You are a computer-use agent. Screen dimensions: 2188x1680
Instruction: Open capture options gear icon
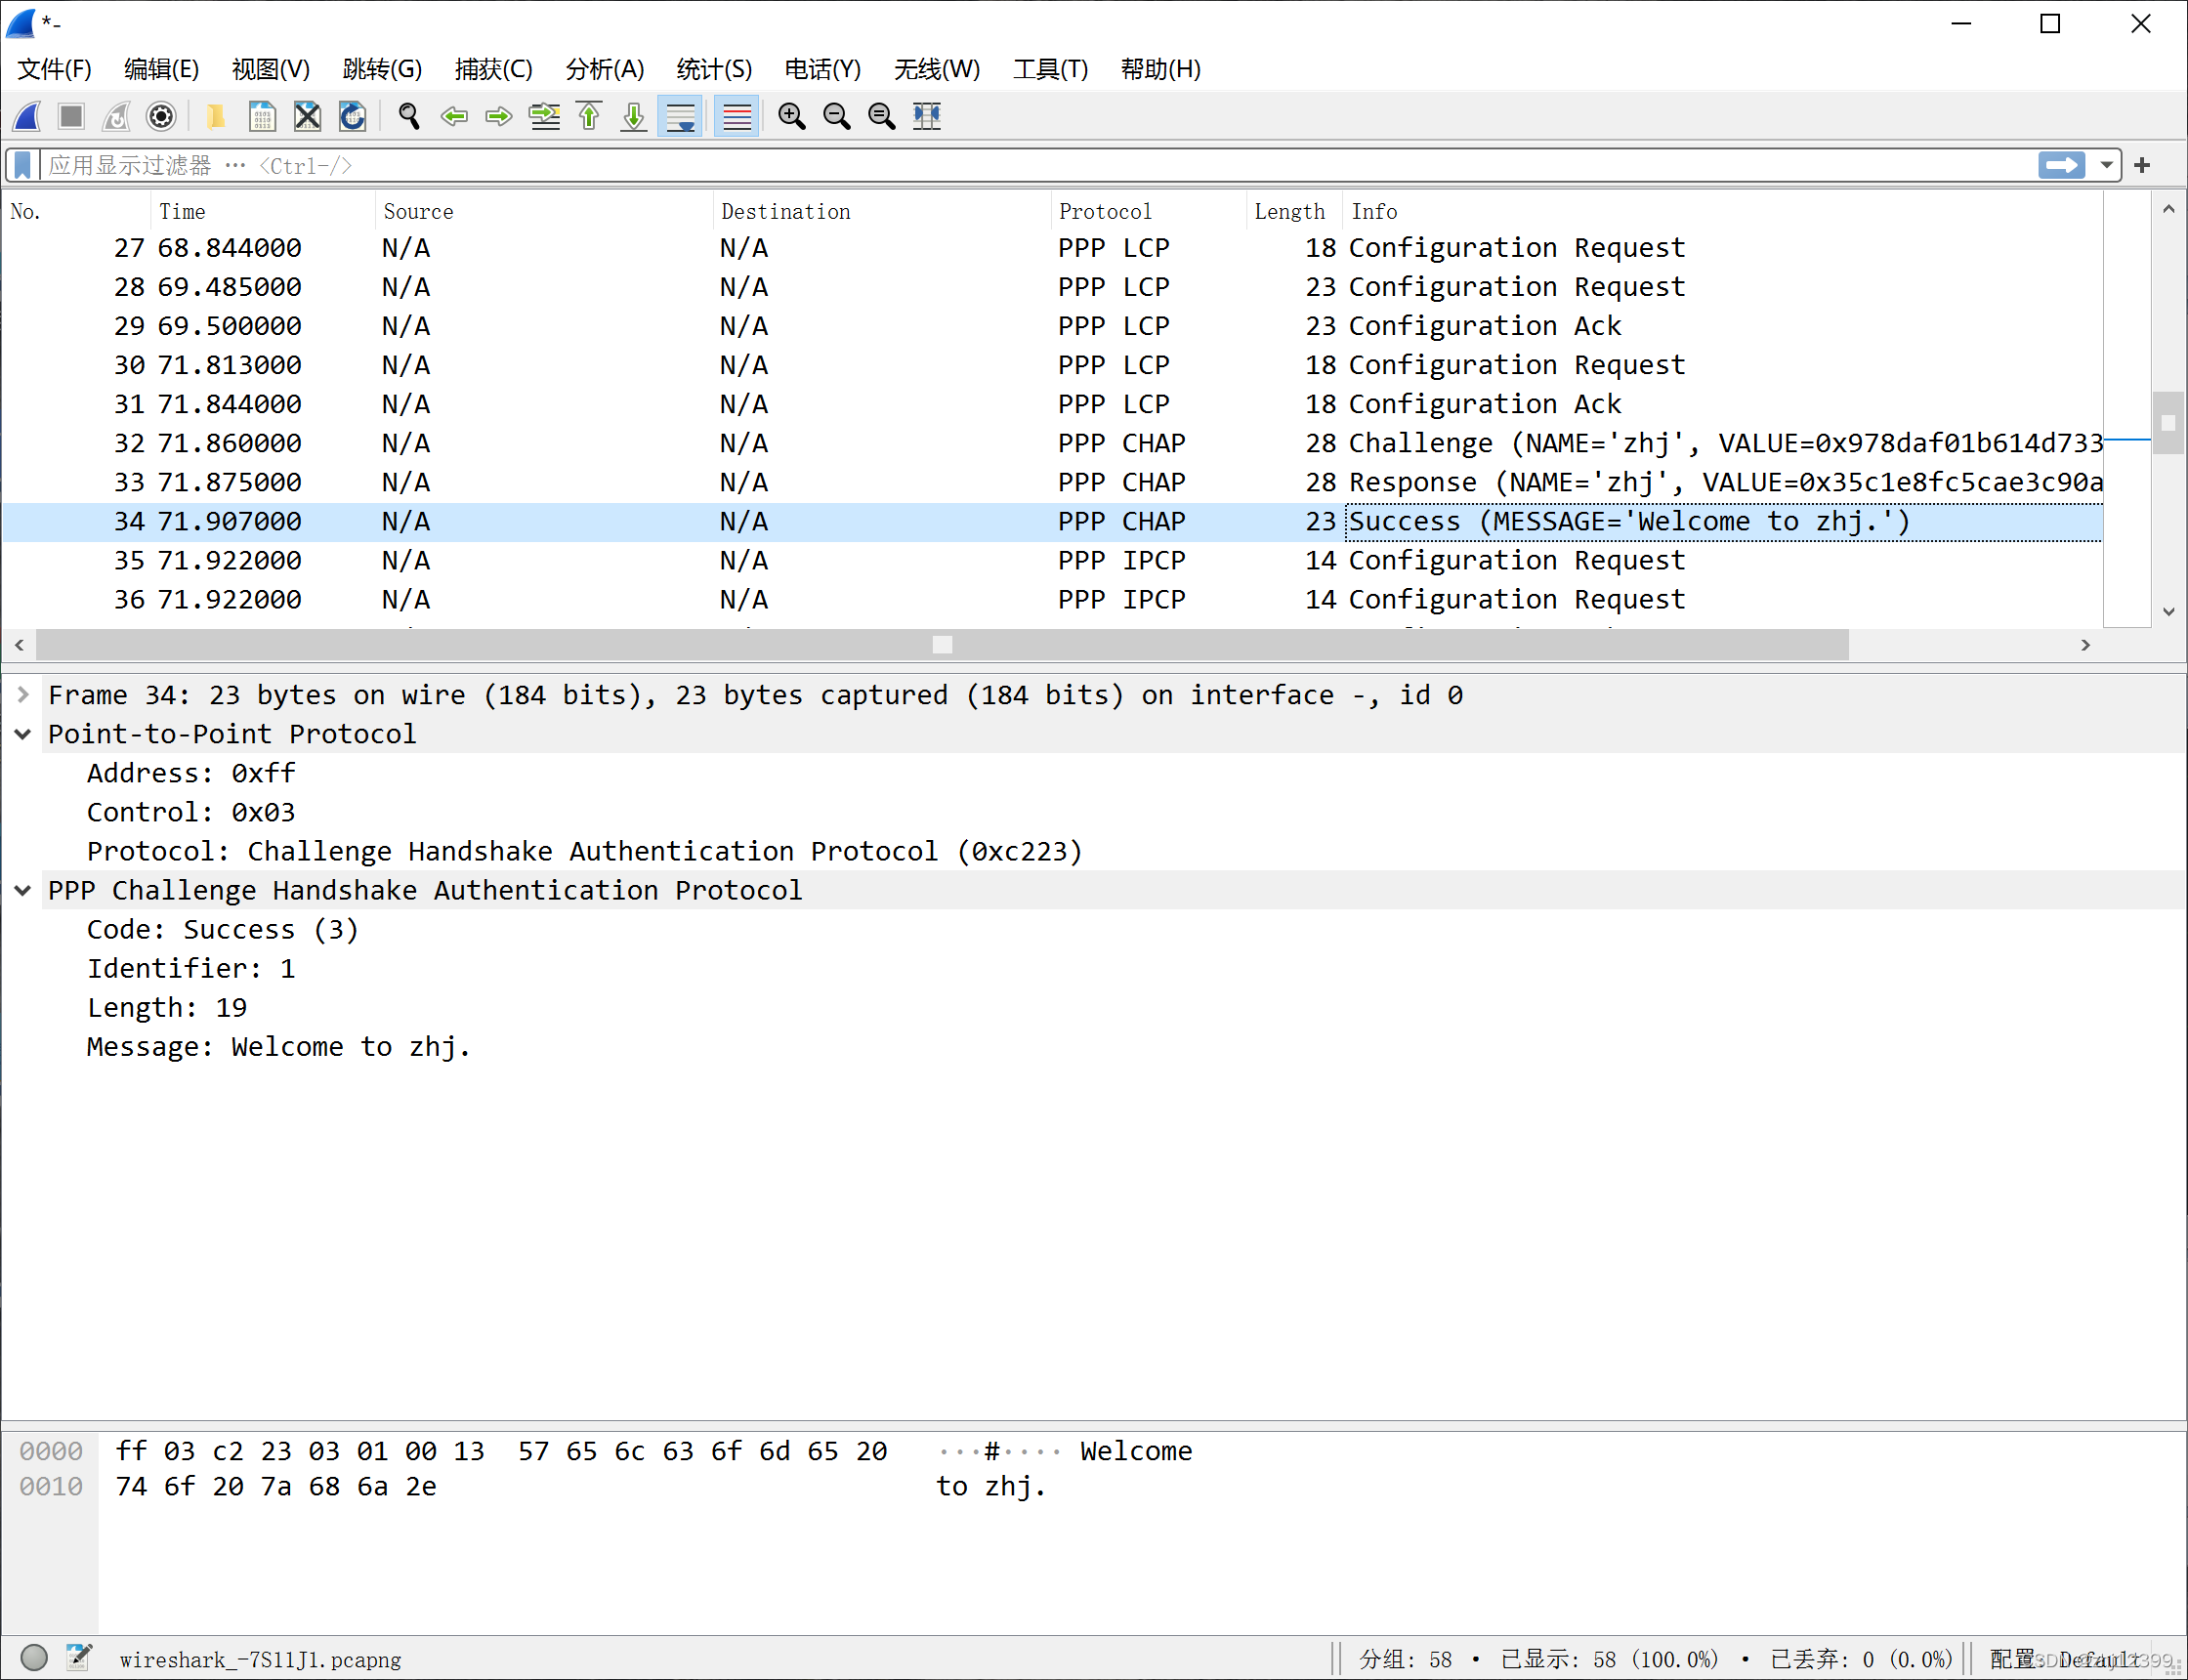161,116
